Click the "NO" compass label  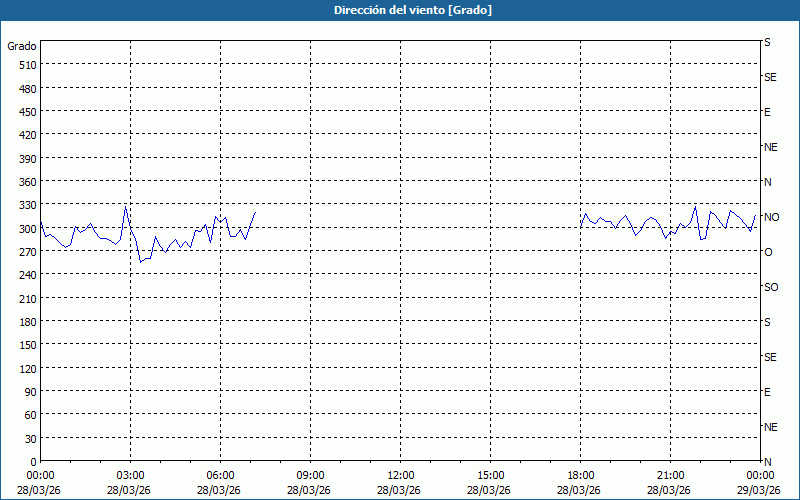[x=771, y=217]
